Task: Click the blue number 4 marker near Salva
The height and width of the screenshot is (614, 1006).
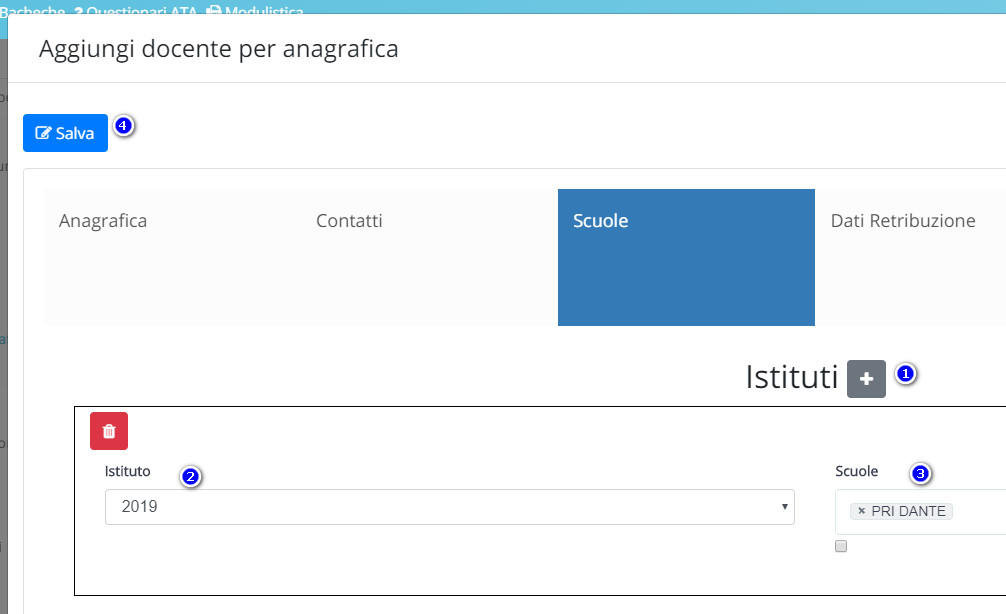Action: pyautogui.click(x=123, y=125)
